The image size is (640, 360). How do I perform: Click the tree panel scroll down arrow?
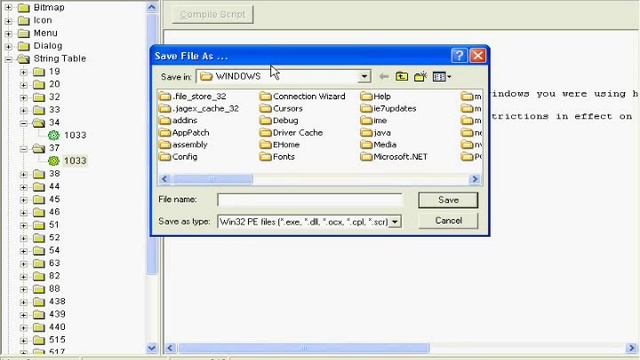(x=152, y=348)
